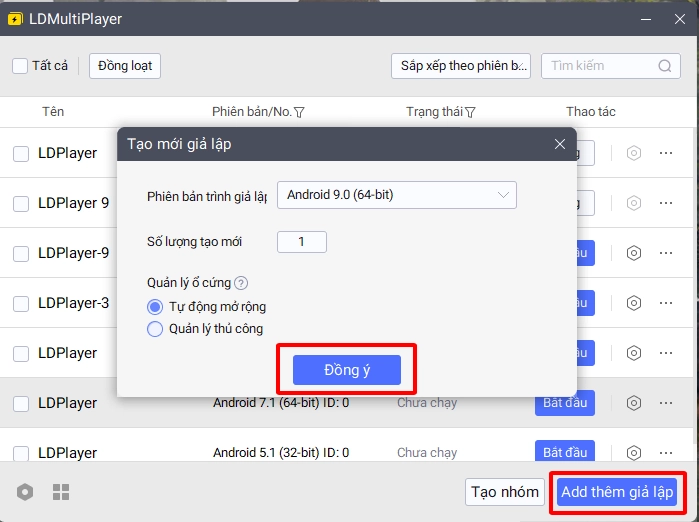Click the filter icon next to Phiên bản/No.

(300, 112)
